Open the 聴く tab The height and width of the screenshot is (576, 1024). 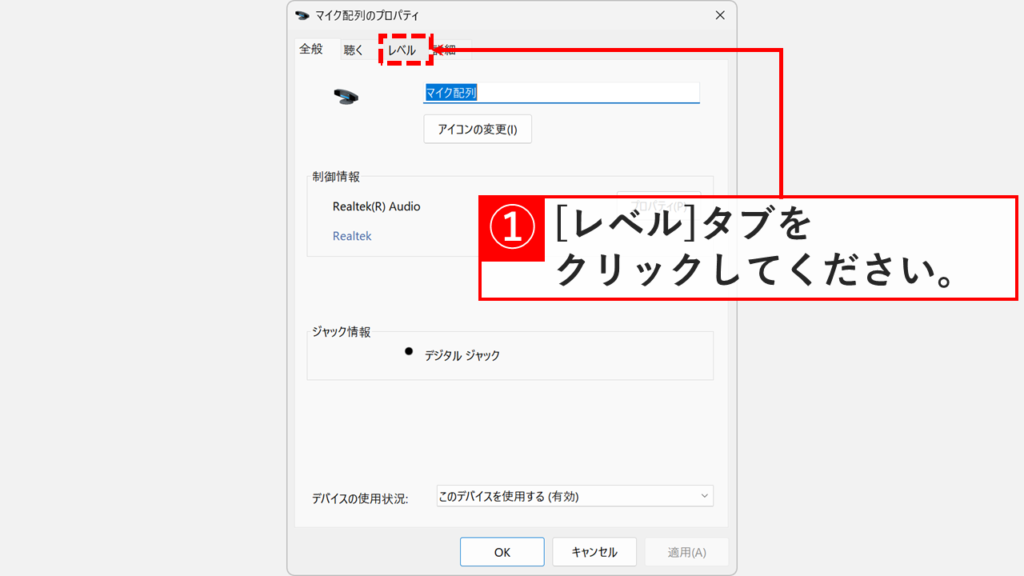tap(352, 48)
